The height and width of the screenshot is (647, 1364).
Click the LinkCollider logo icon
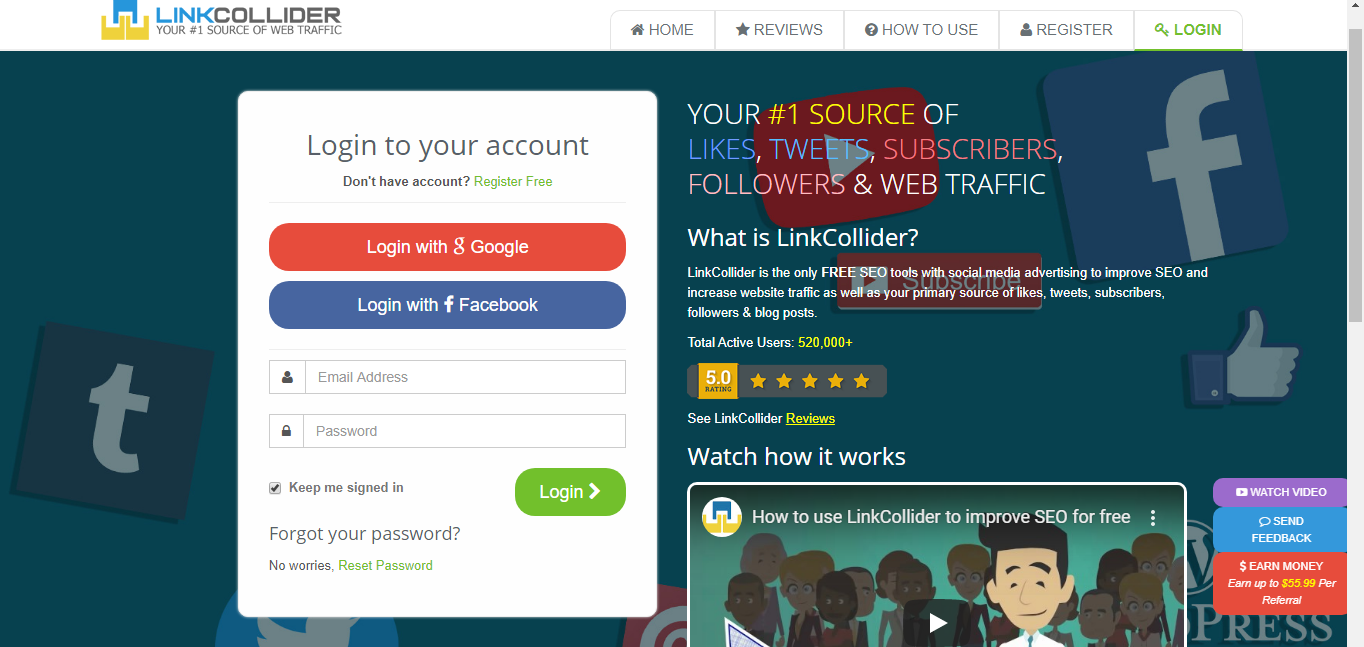tap(125, 19)
